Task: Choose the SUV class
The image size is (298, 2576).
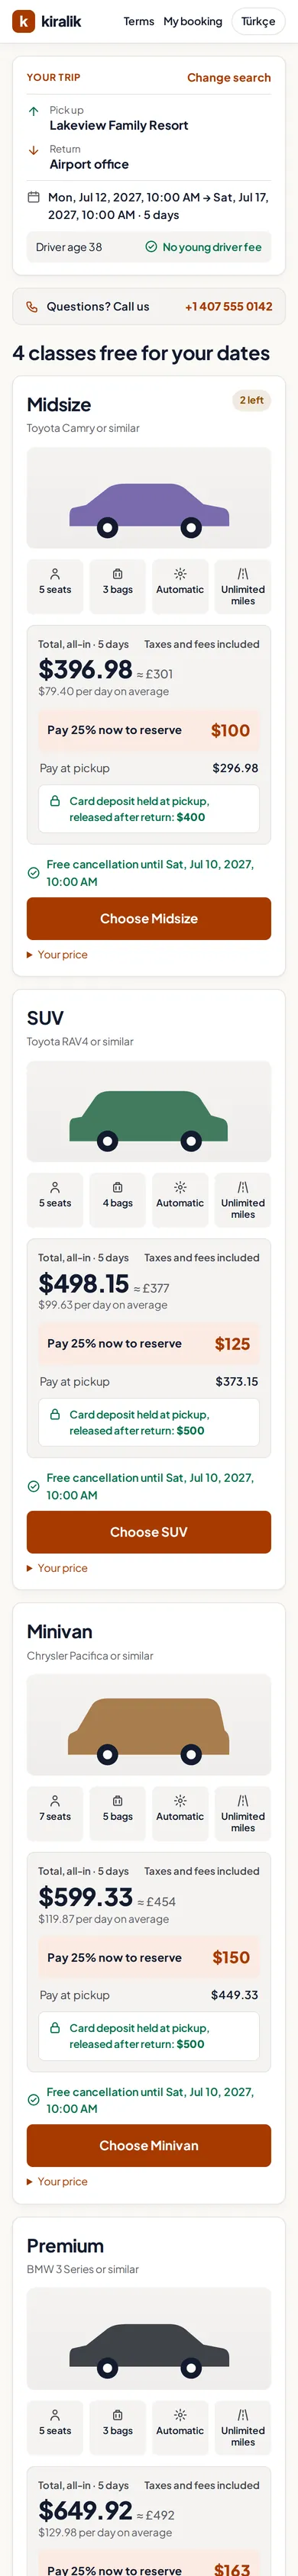Action: [x=149, y=1532]
